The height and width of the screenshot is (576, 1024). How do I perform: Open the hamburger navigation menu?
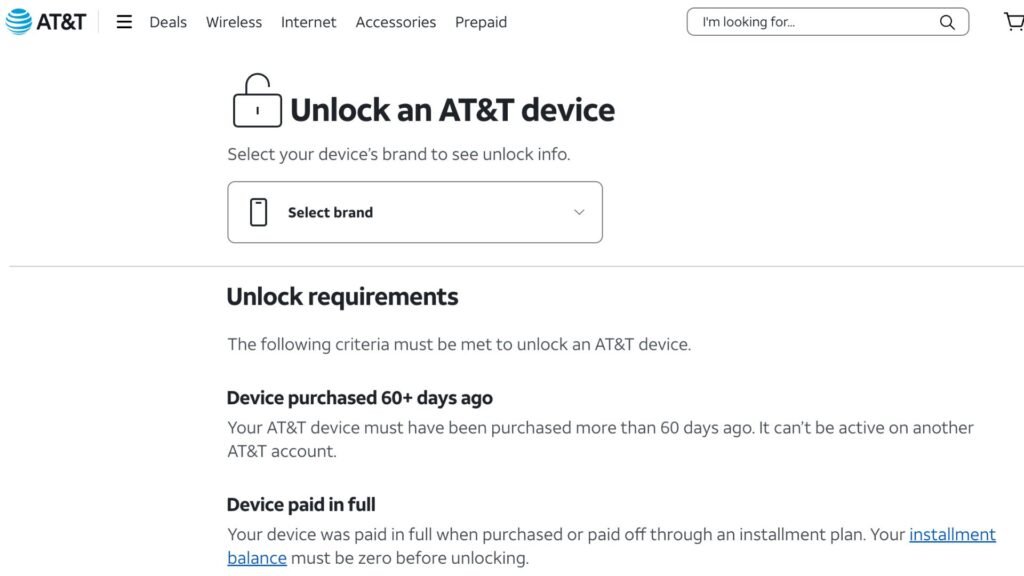tap(124, 21)
